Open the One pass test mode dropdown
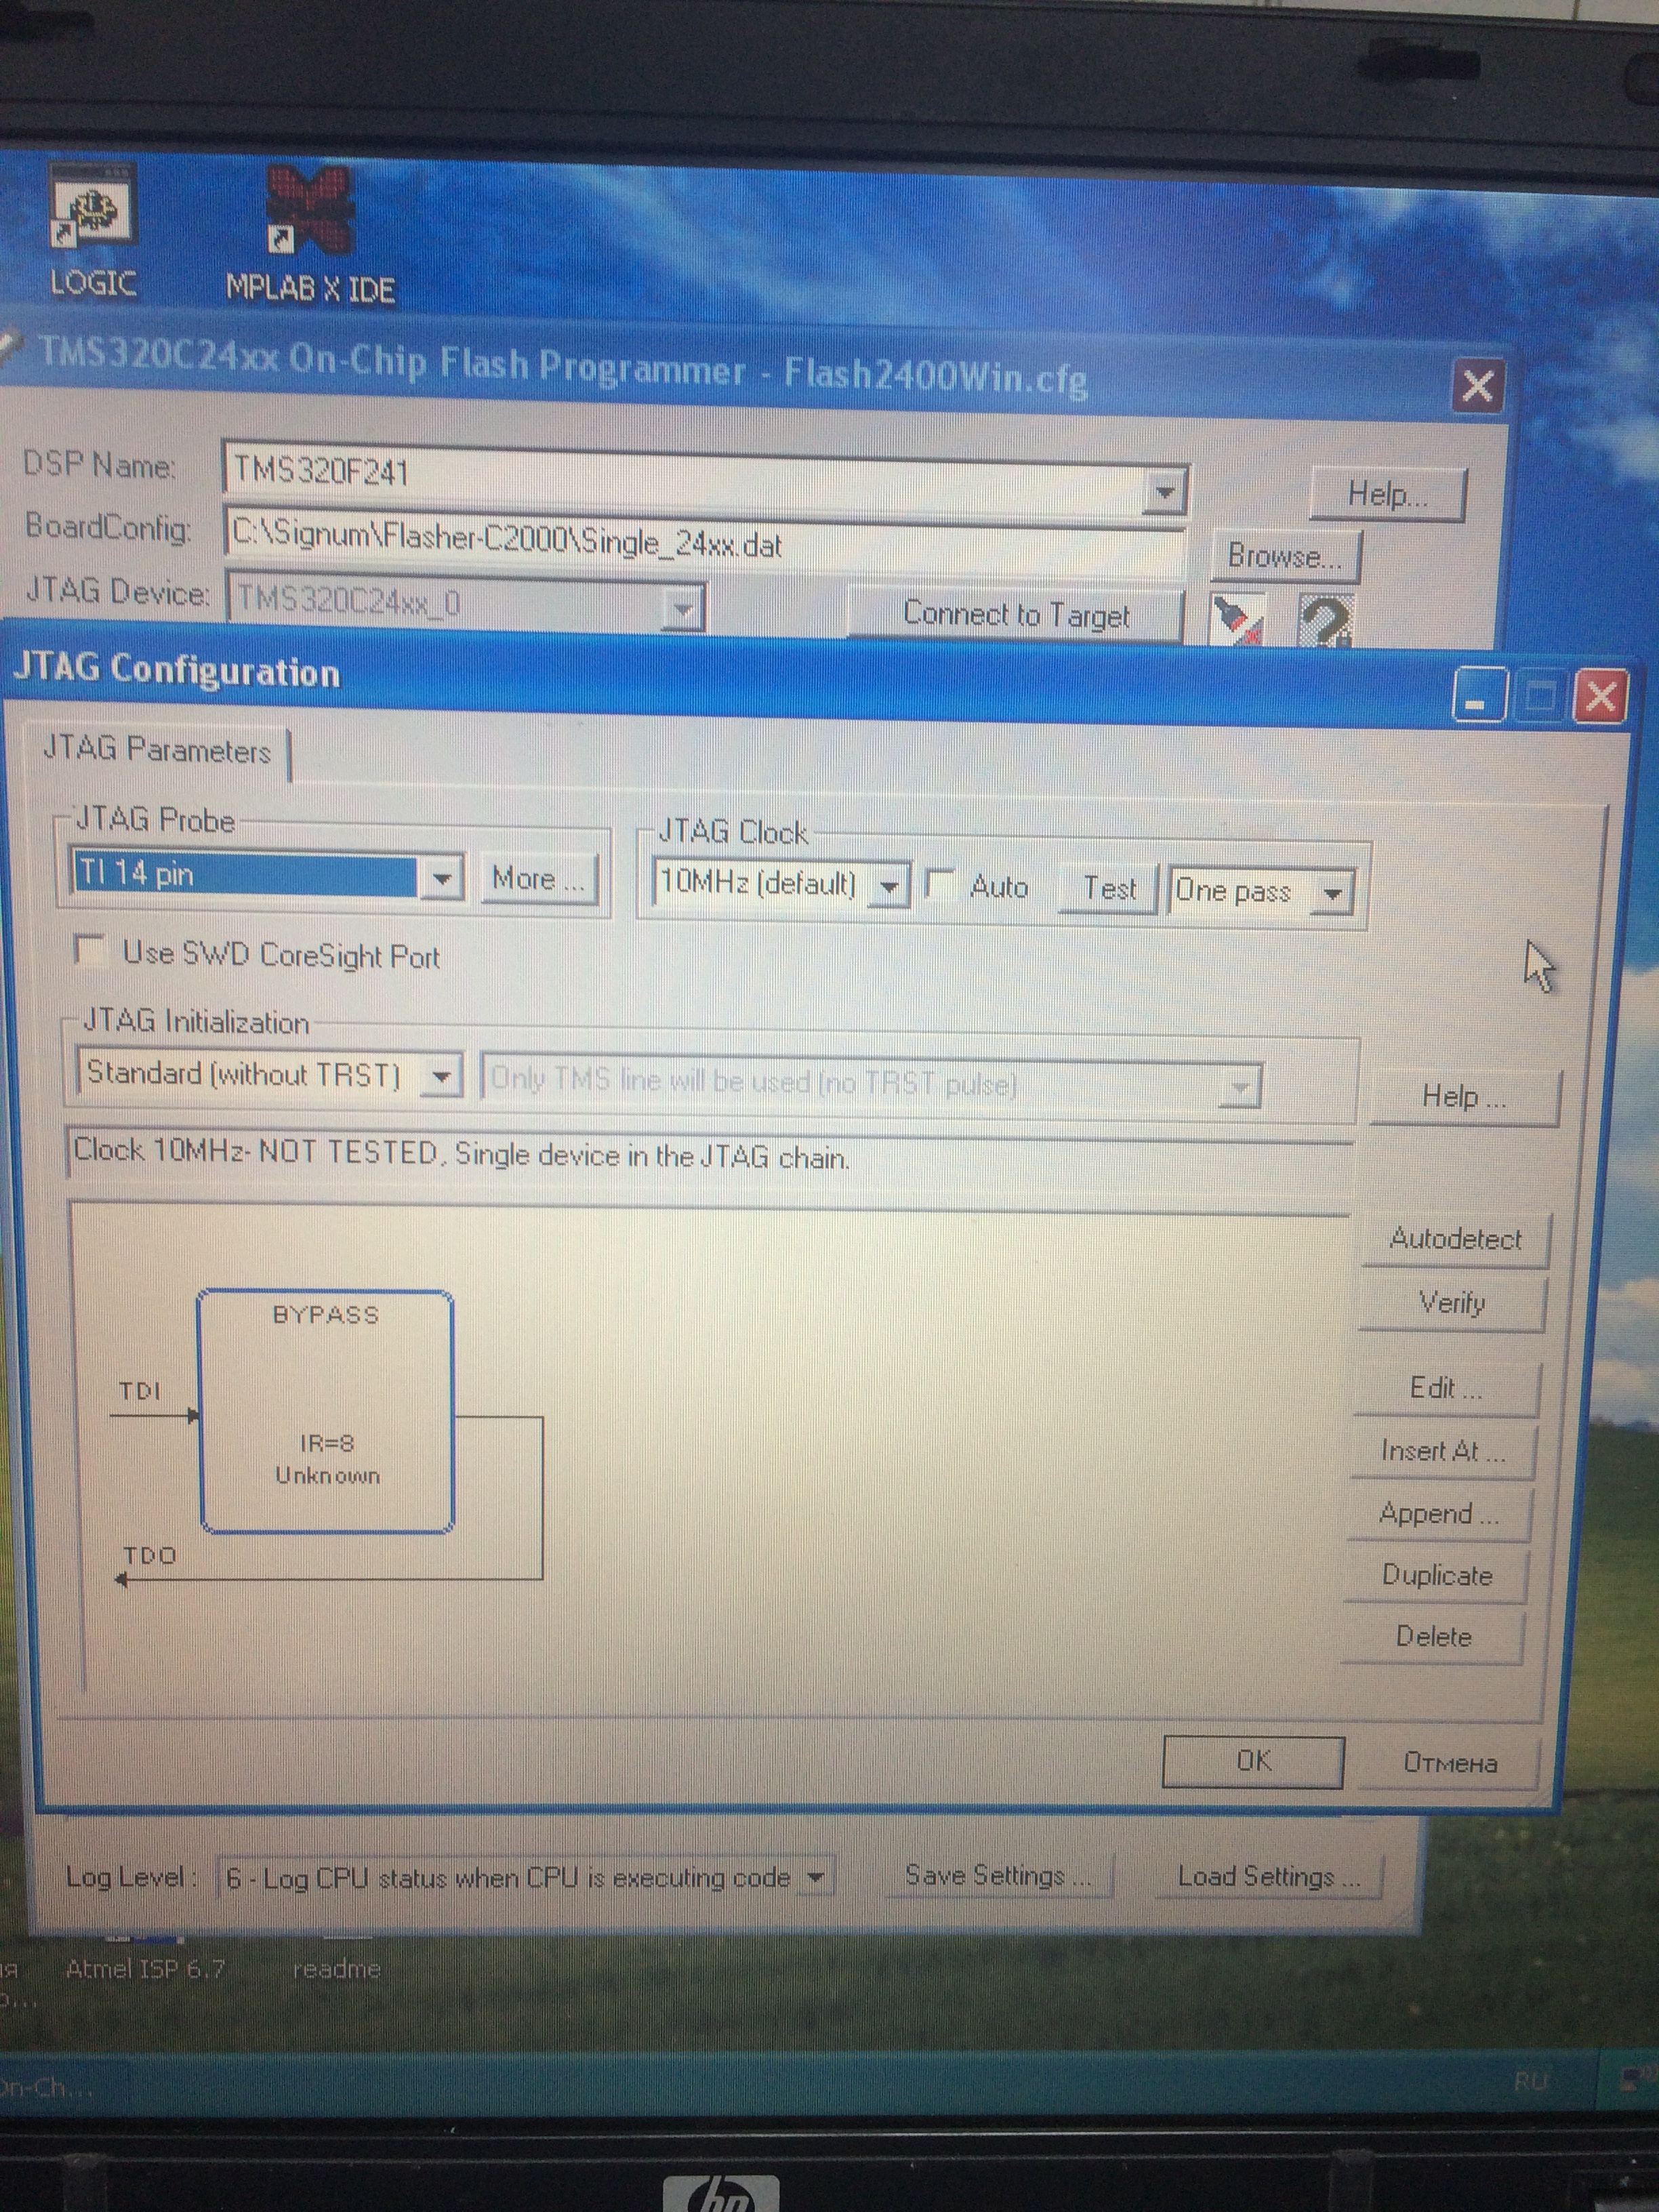Image resolution: width=1659 pixels, height=2212 pixels. point(1331,892)
